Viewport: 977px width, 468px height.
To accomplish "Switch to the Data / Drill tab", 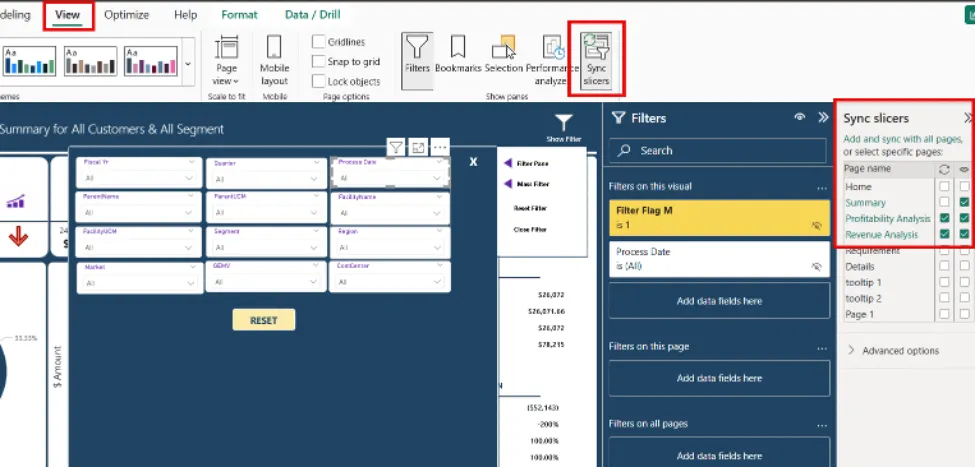I will (x=310, y=15).
